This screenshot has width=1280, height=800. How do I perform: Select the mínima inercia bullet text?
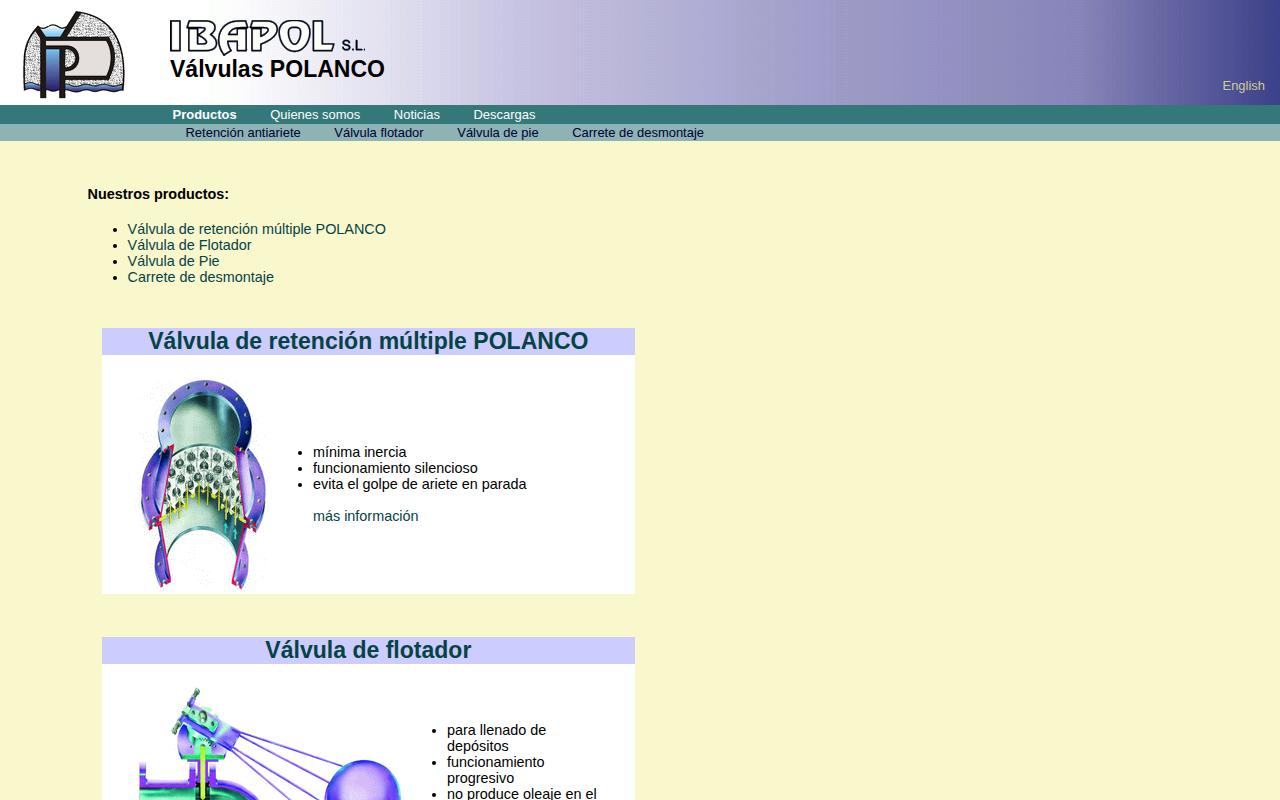360,452
